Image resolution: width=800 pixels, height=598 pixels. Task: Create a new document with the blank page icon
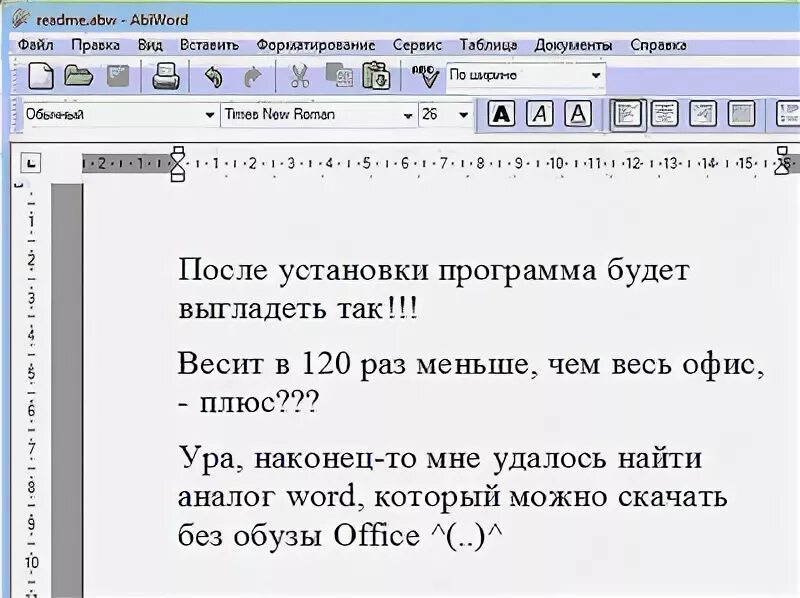pyautogui.click(x=40, y=76)
